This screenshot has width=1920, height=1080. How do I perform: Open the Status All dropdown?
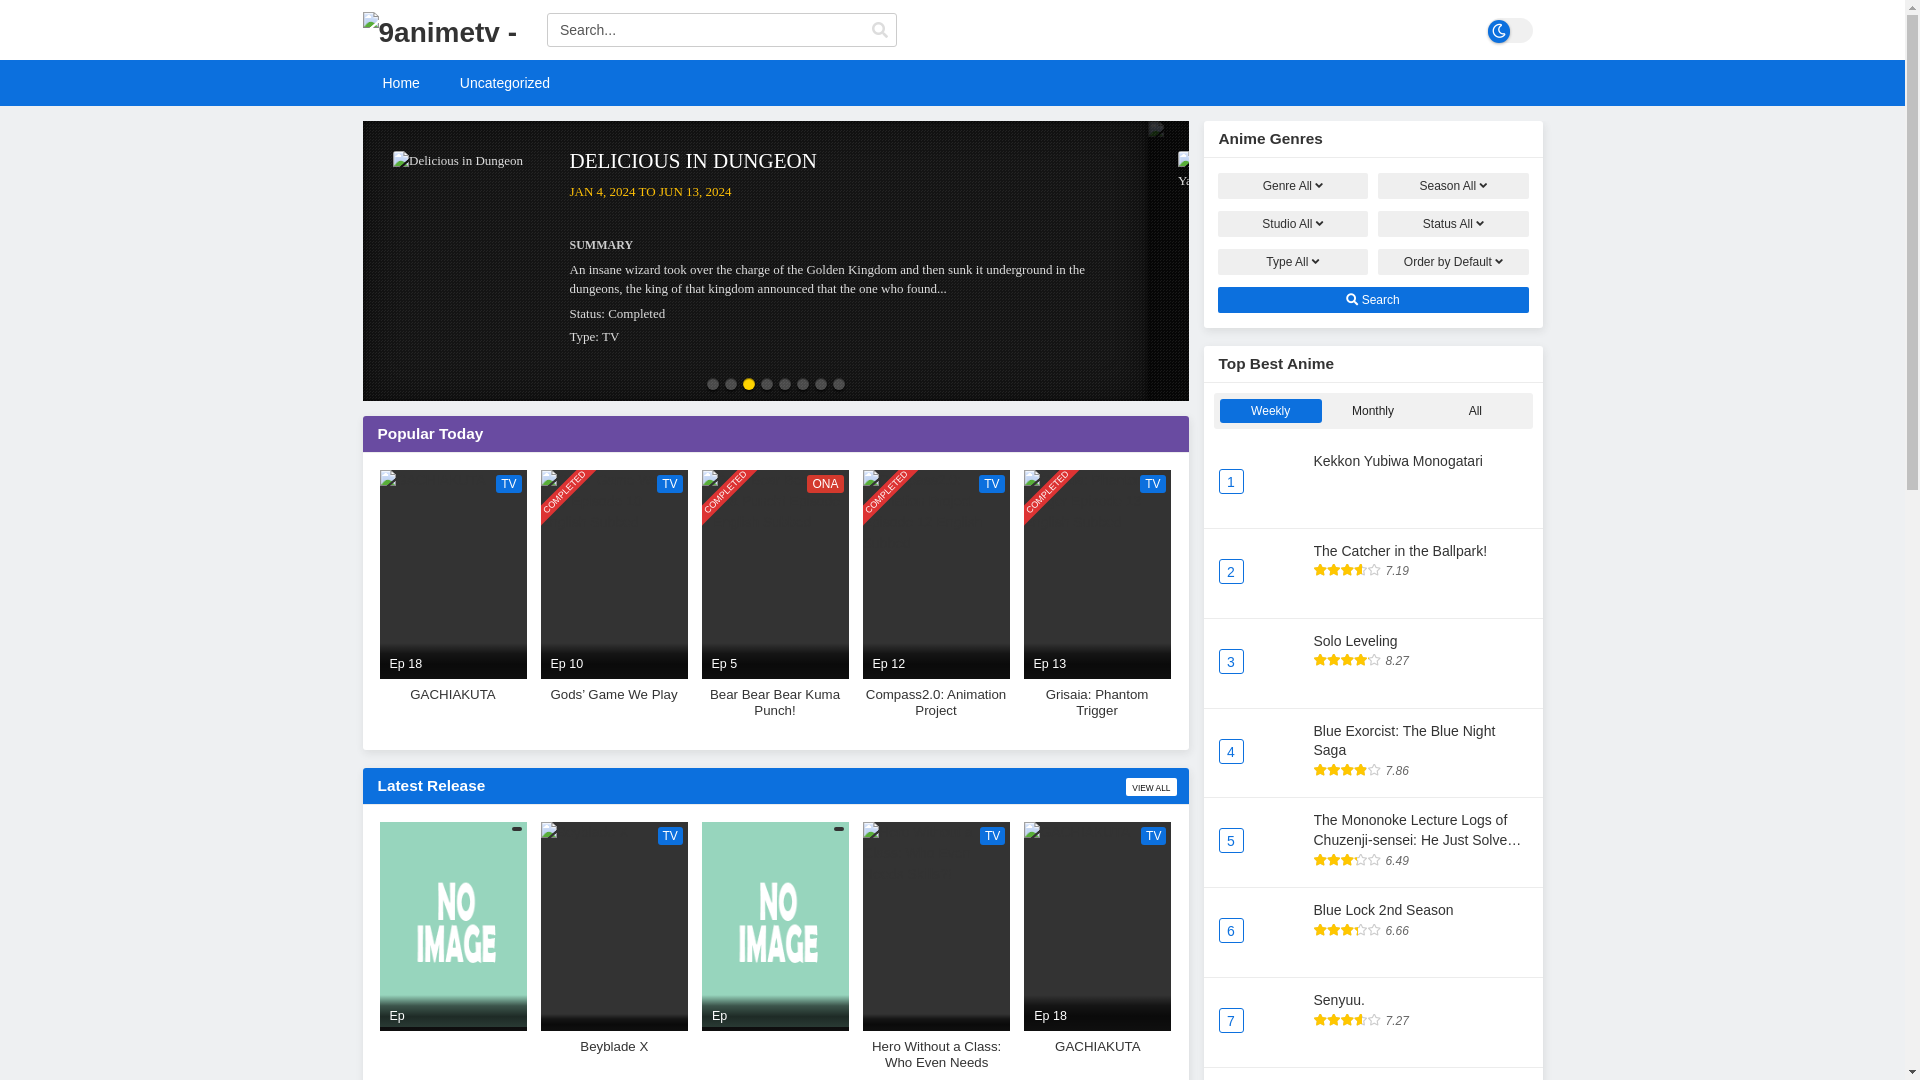pos(1452,224)
